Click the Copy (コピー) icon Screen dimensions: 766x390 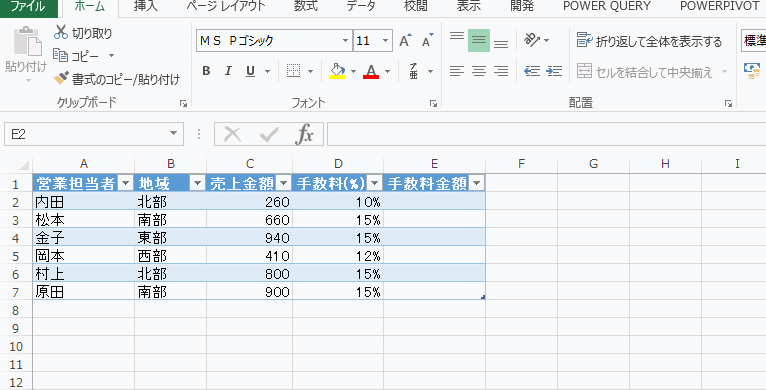[x=61, y=55]
